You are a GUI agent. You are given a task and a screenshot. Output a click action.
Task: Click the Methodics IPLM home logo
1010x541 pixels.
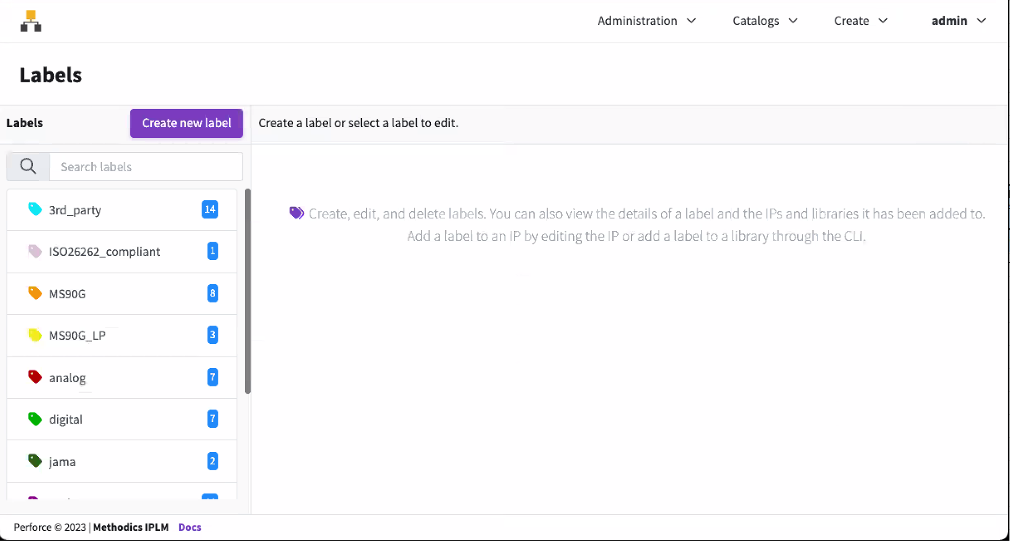(x=31, y=21)
